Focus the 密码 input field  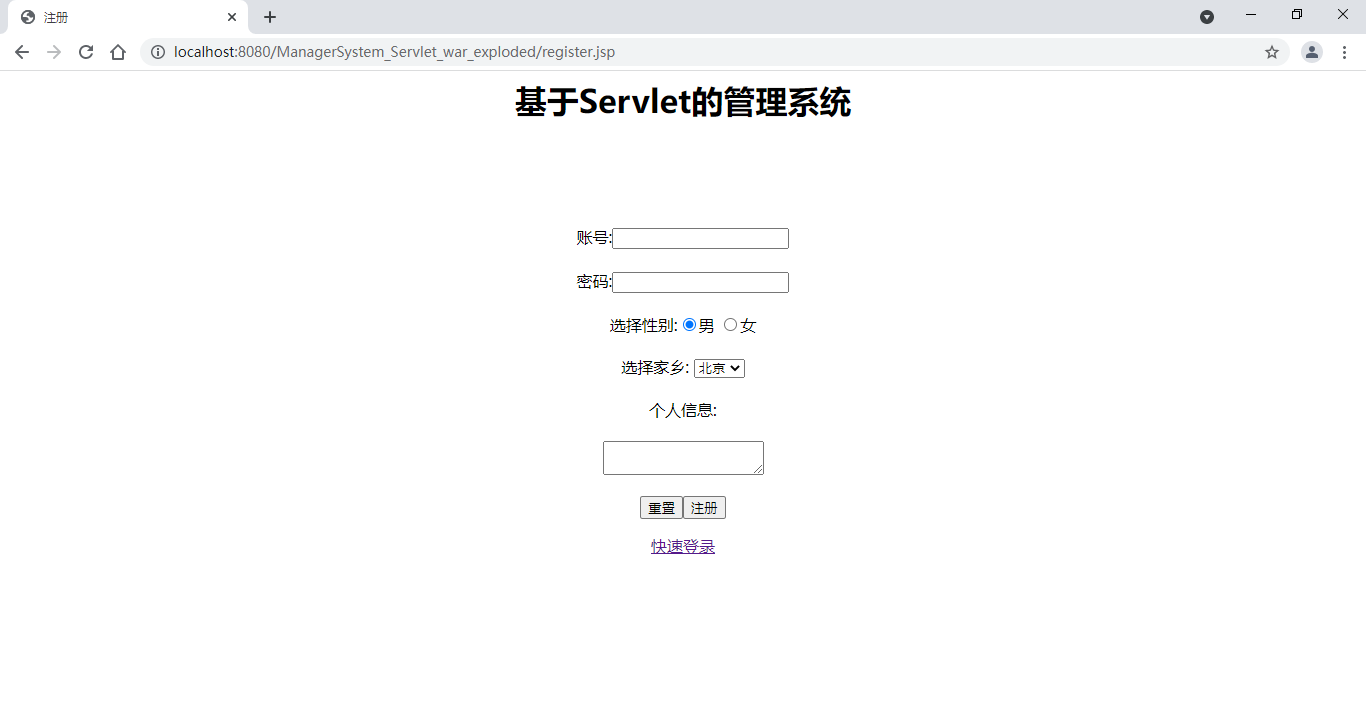pos(700,282)
